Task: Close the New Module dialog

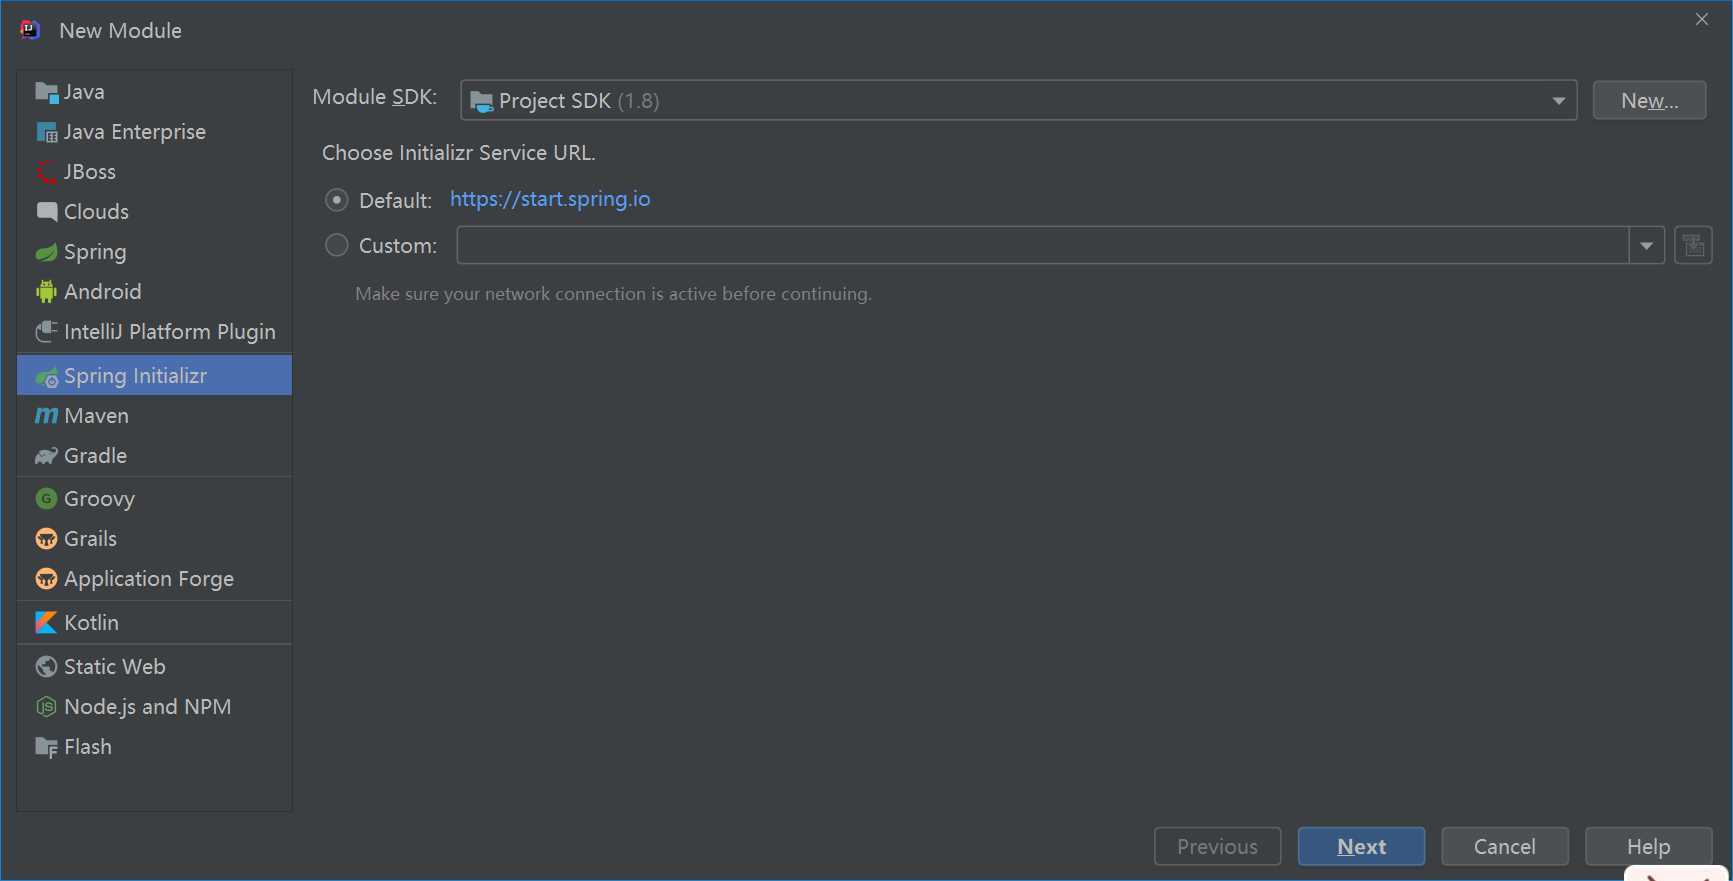Action: [1702, 19]
